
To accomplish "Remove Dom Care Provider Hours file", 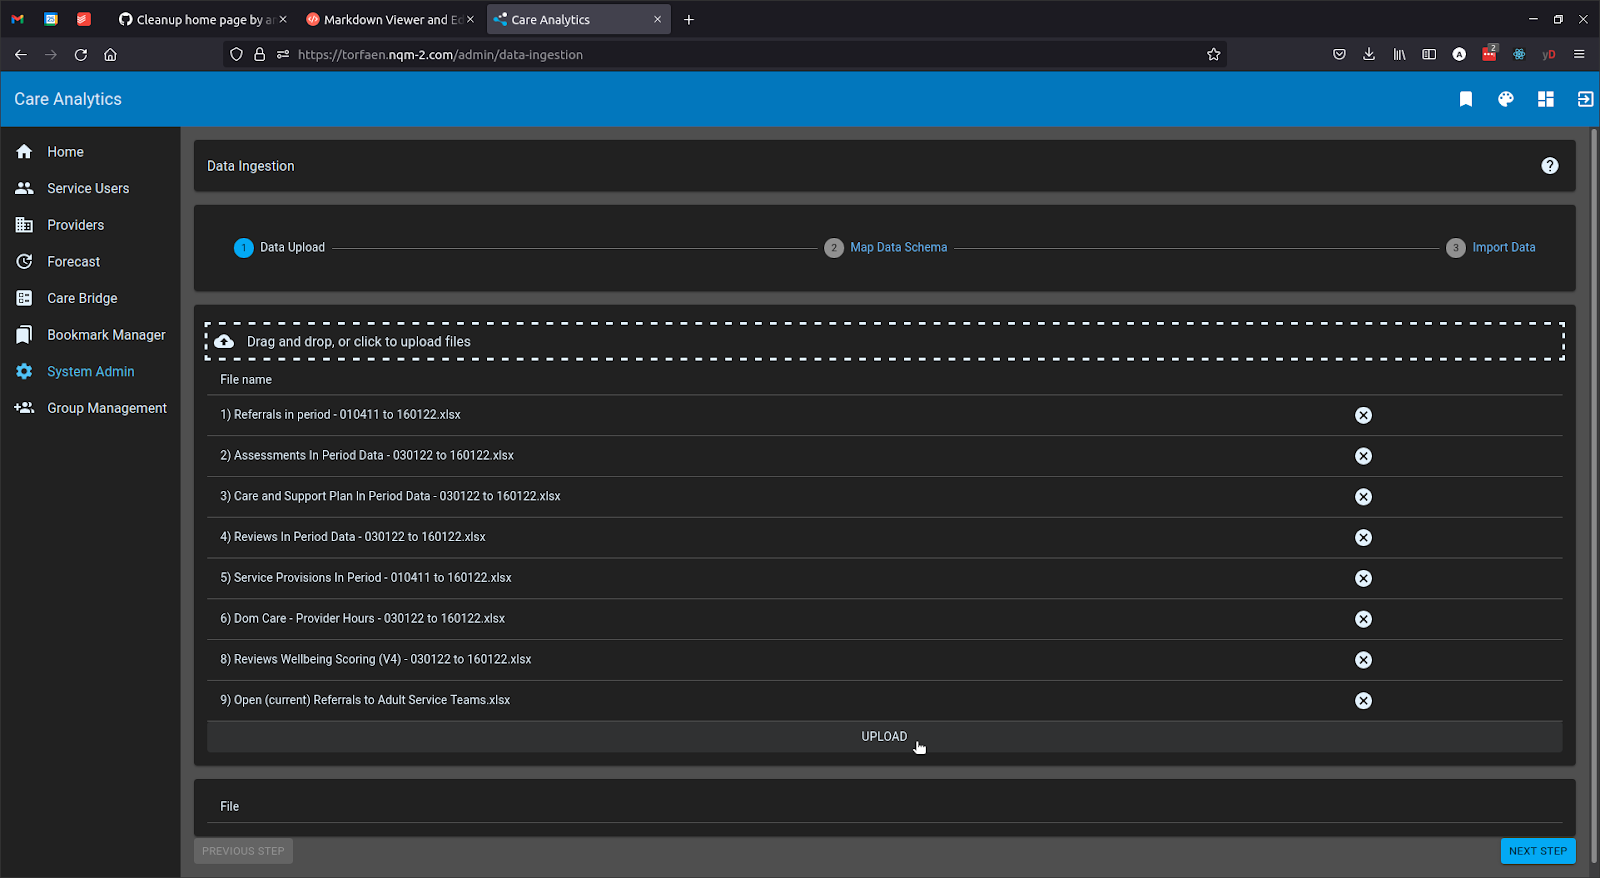I will click(1363, 619).
